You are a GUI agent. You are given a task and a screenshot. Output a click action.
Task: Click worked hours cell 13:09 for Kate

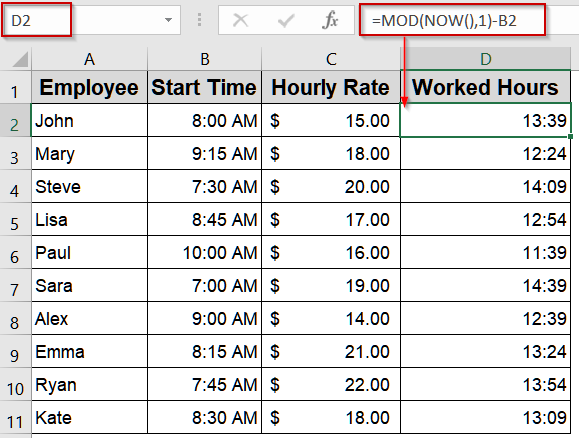(486, 417)
